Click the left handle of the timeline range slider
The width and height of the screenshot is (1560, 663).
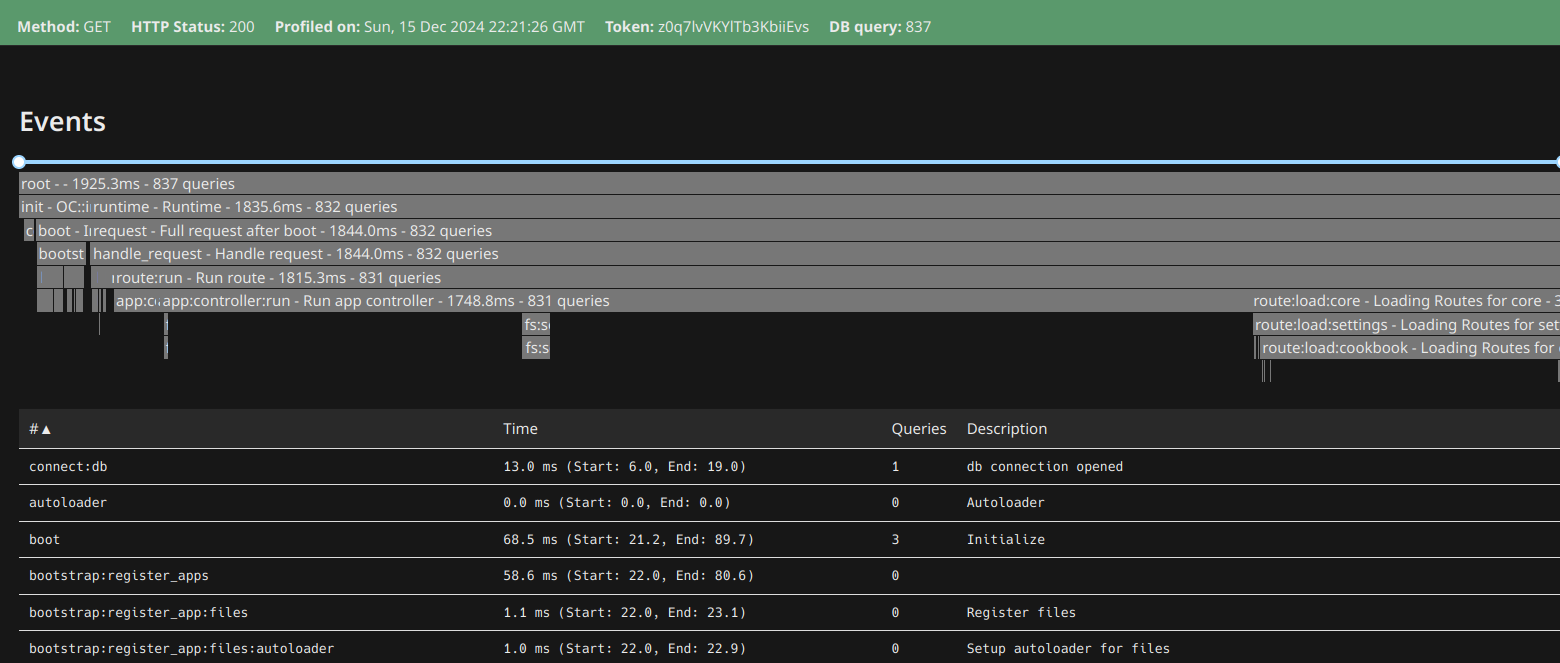(19, 161)
